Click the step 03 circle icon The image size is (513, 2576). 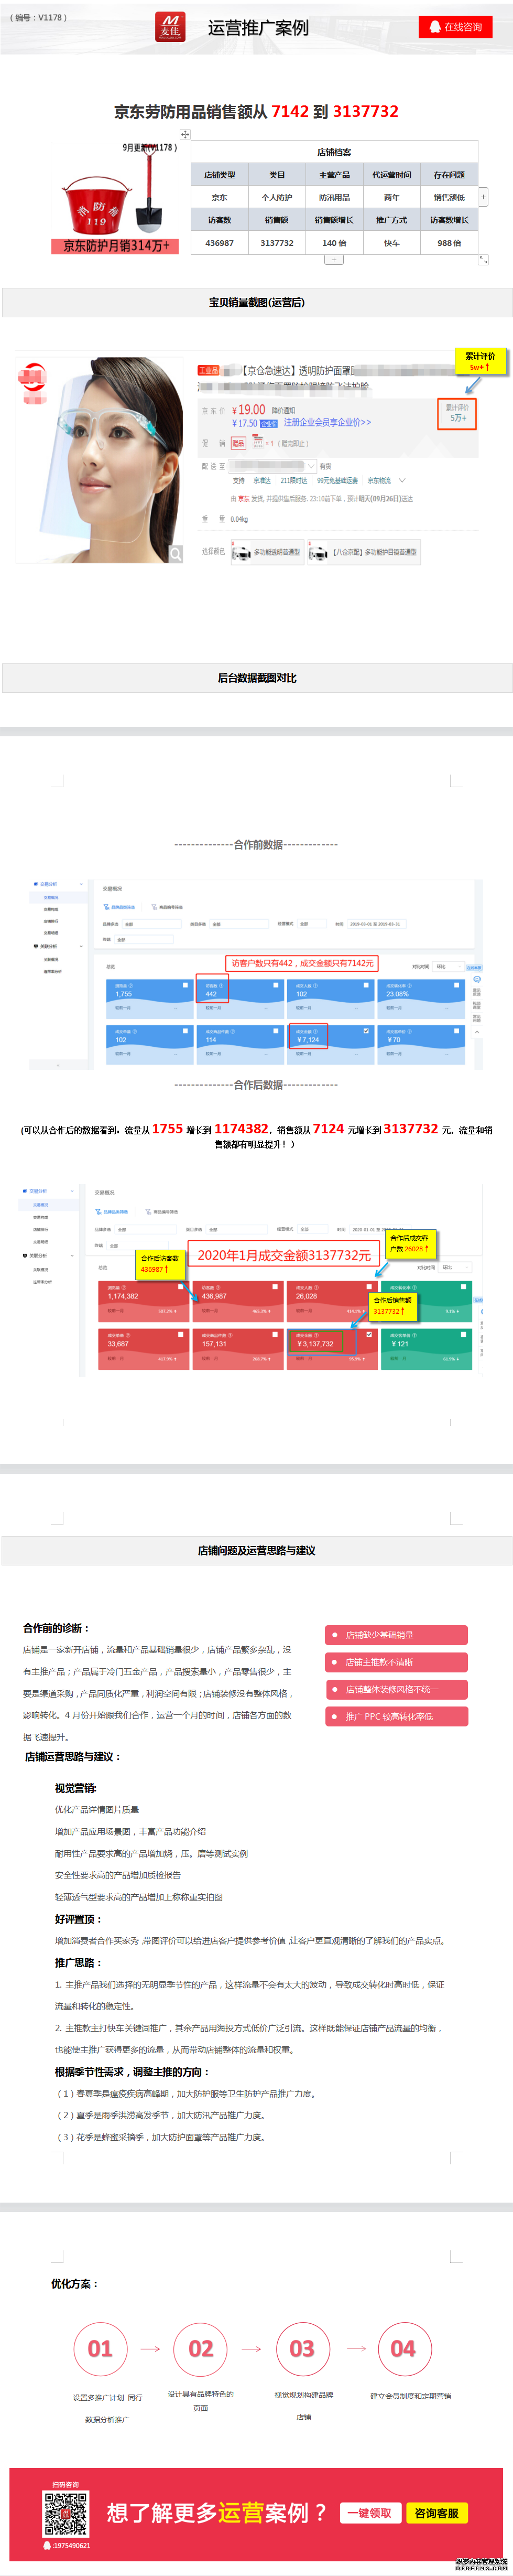302,2349
